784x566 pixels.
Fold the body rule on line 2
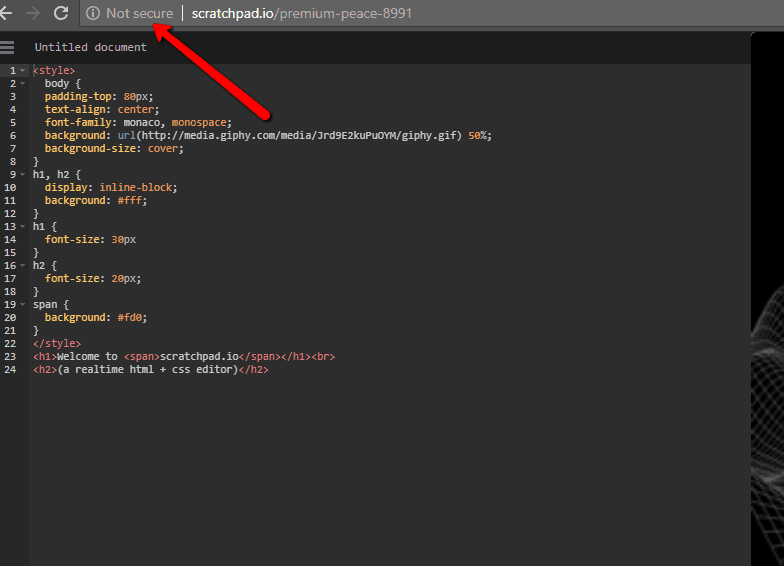[23, 84]
